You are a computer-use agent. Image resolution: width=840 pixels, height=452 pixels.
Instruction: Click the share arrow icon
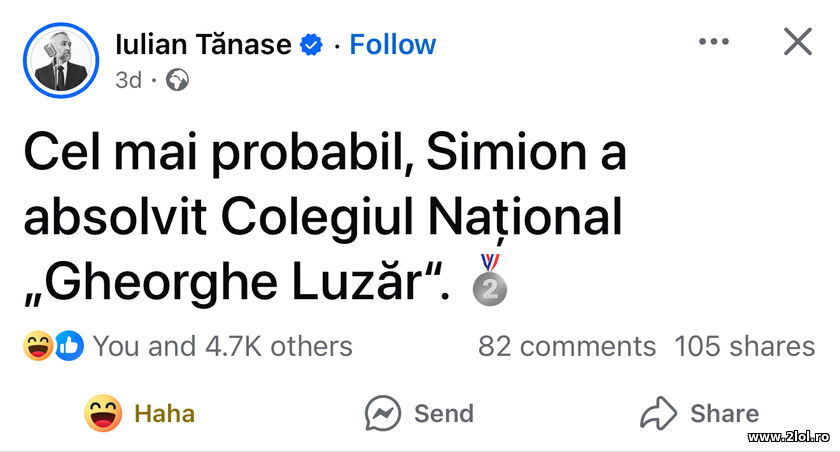click(659, 413)
